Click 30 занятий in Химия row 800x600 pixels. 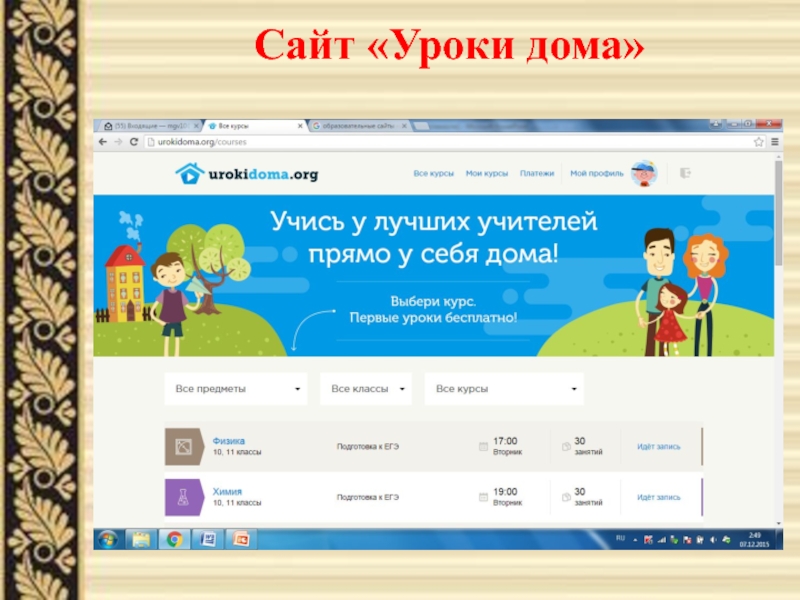coord(588,496)
